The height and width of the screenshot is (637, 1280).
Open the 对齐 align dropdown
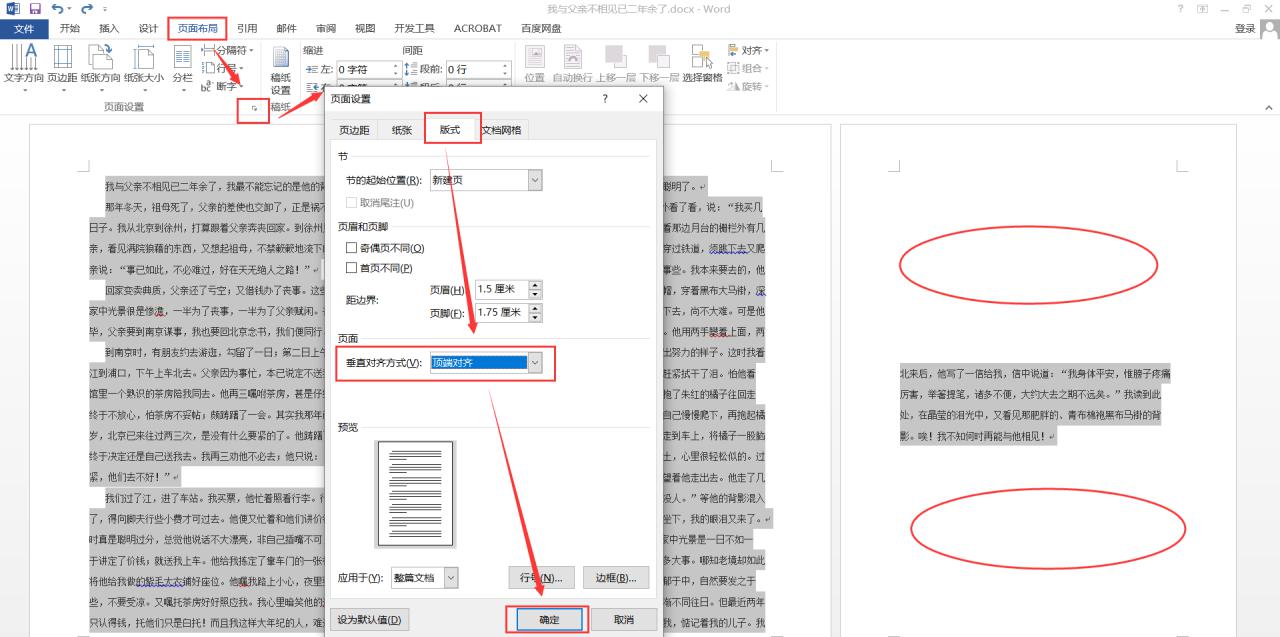(748, 50)
